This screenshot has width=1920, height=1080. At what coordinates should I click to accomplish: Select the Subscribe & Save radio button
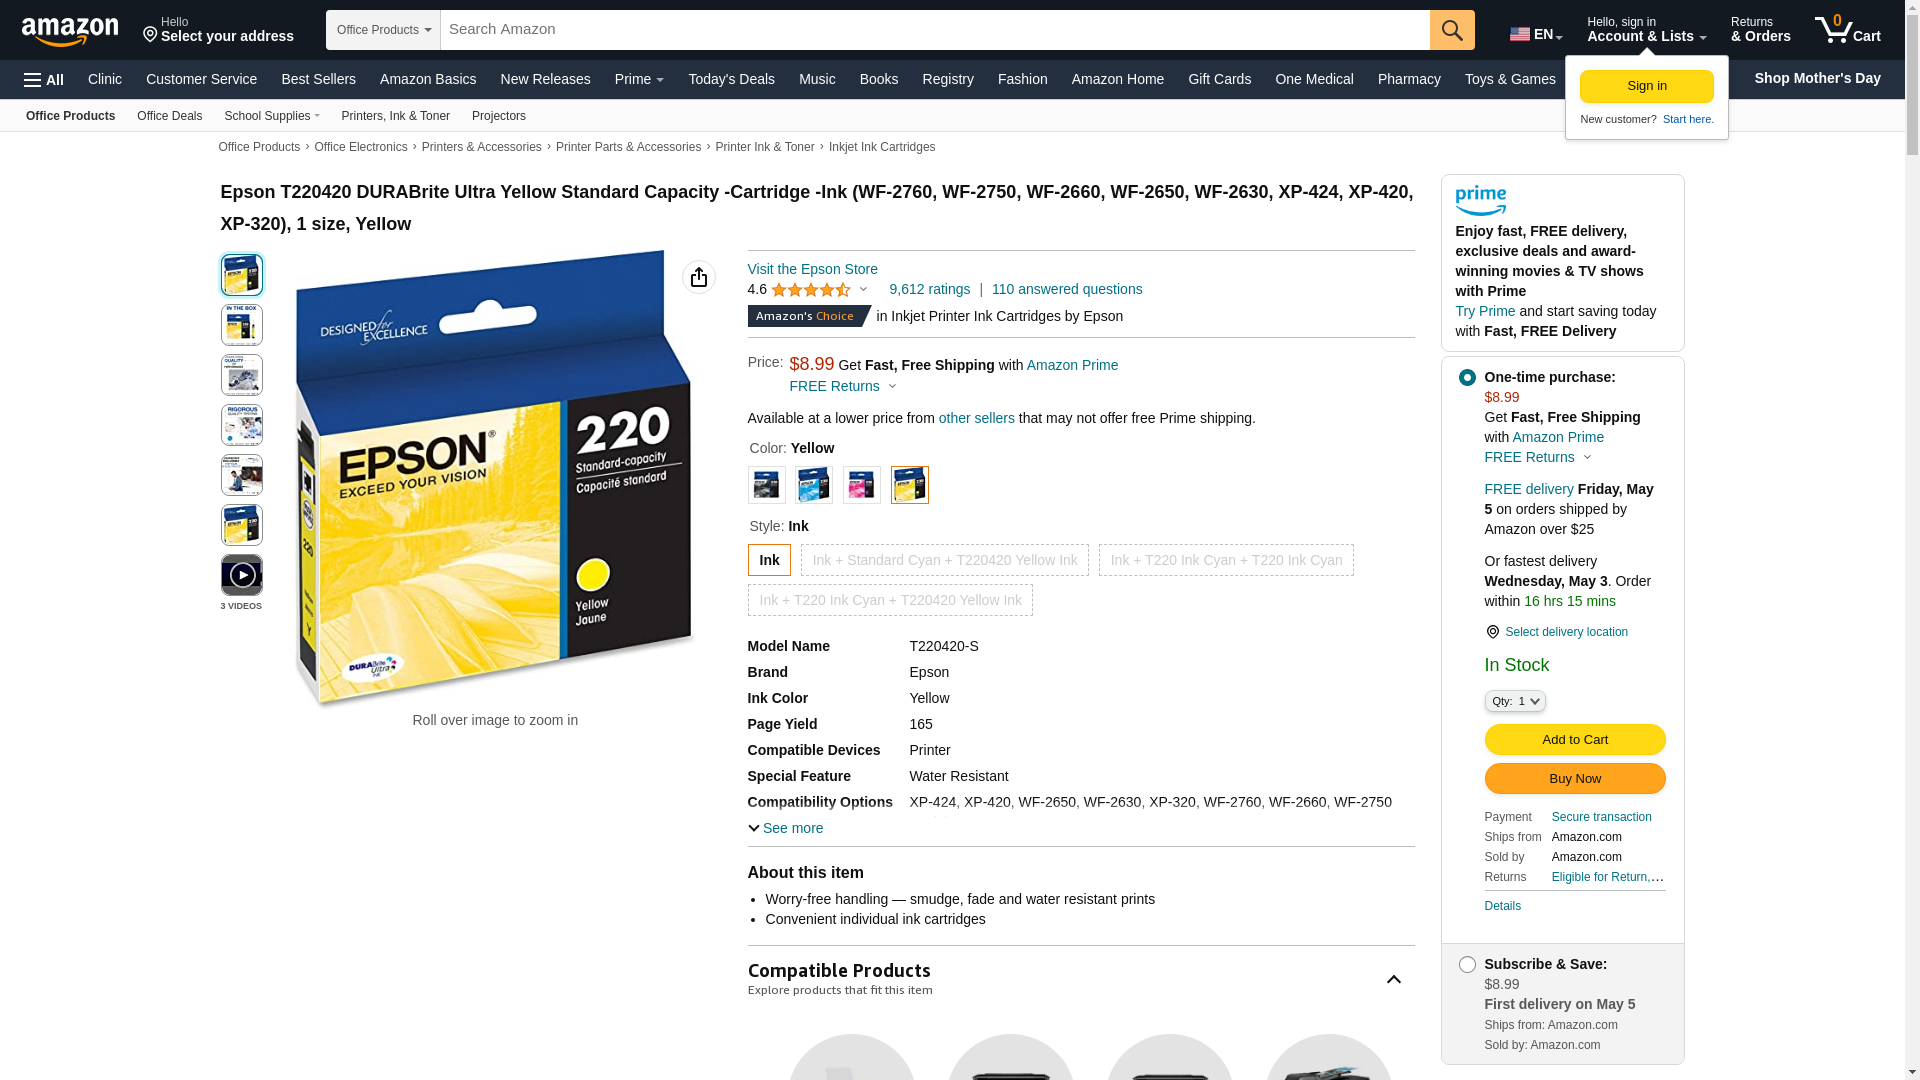coord(1467,965)
